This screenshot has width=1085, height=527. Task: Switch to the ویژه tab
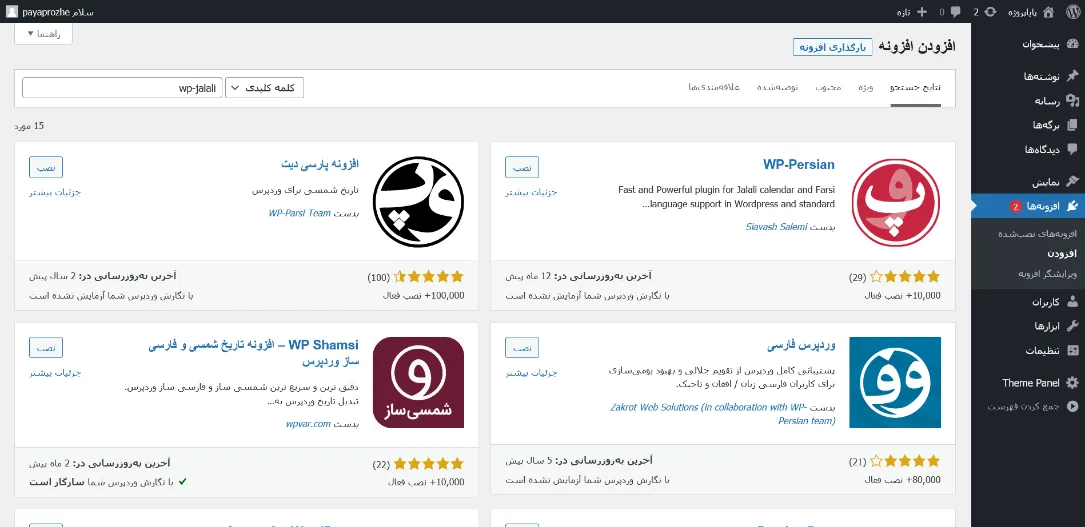866,88
